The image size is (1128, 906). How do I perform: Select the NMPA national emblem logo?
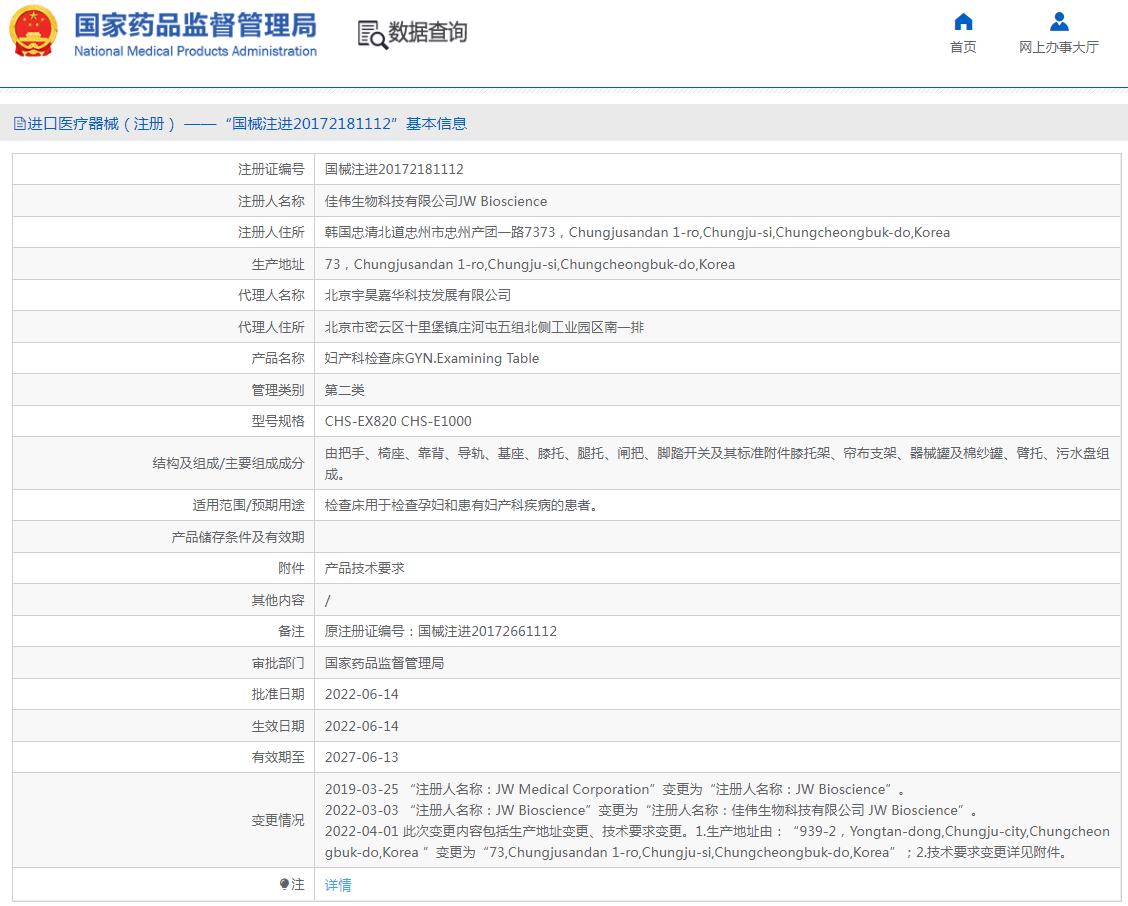tap(33, 31)
